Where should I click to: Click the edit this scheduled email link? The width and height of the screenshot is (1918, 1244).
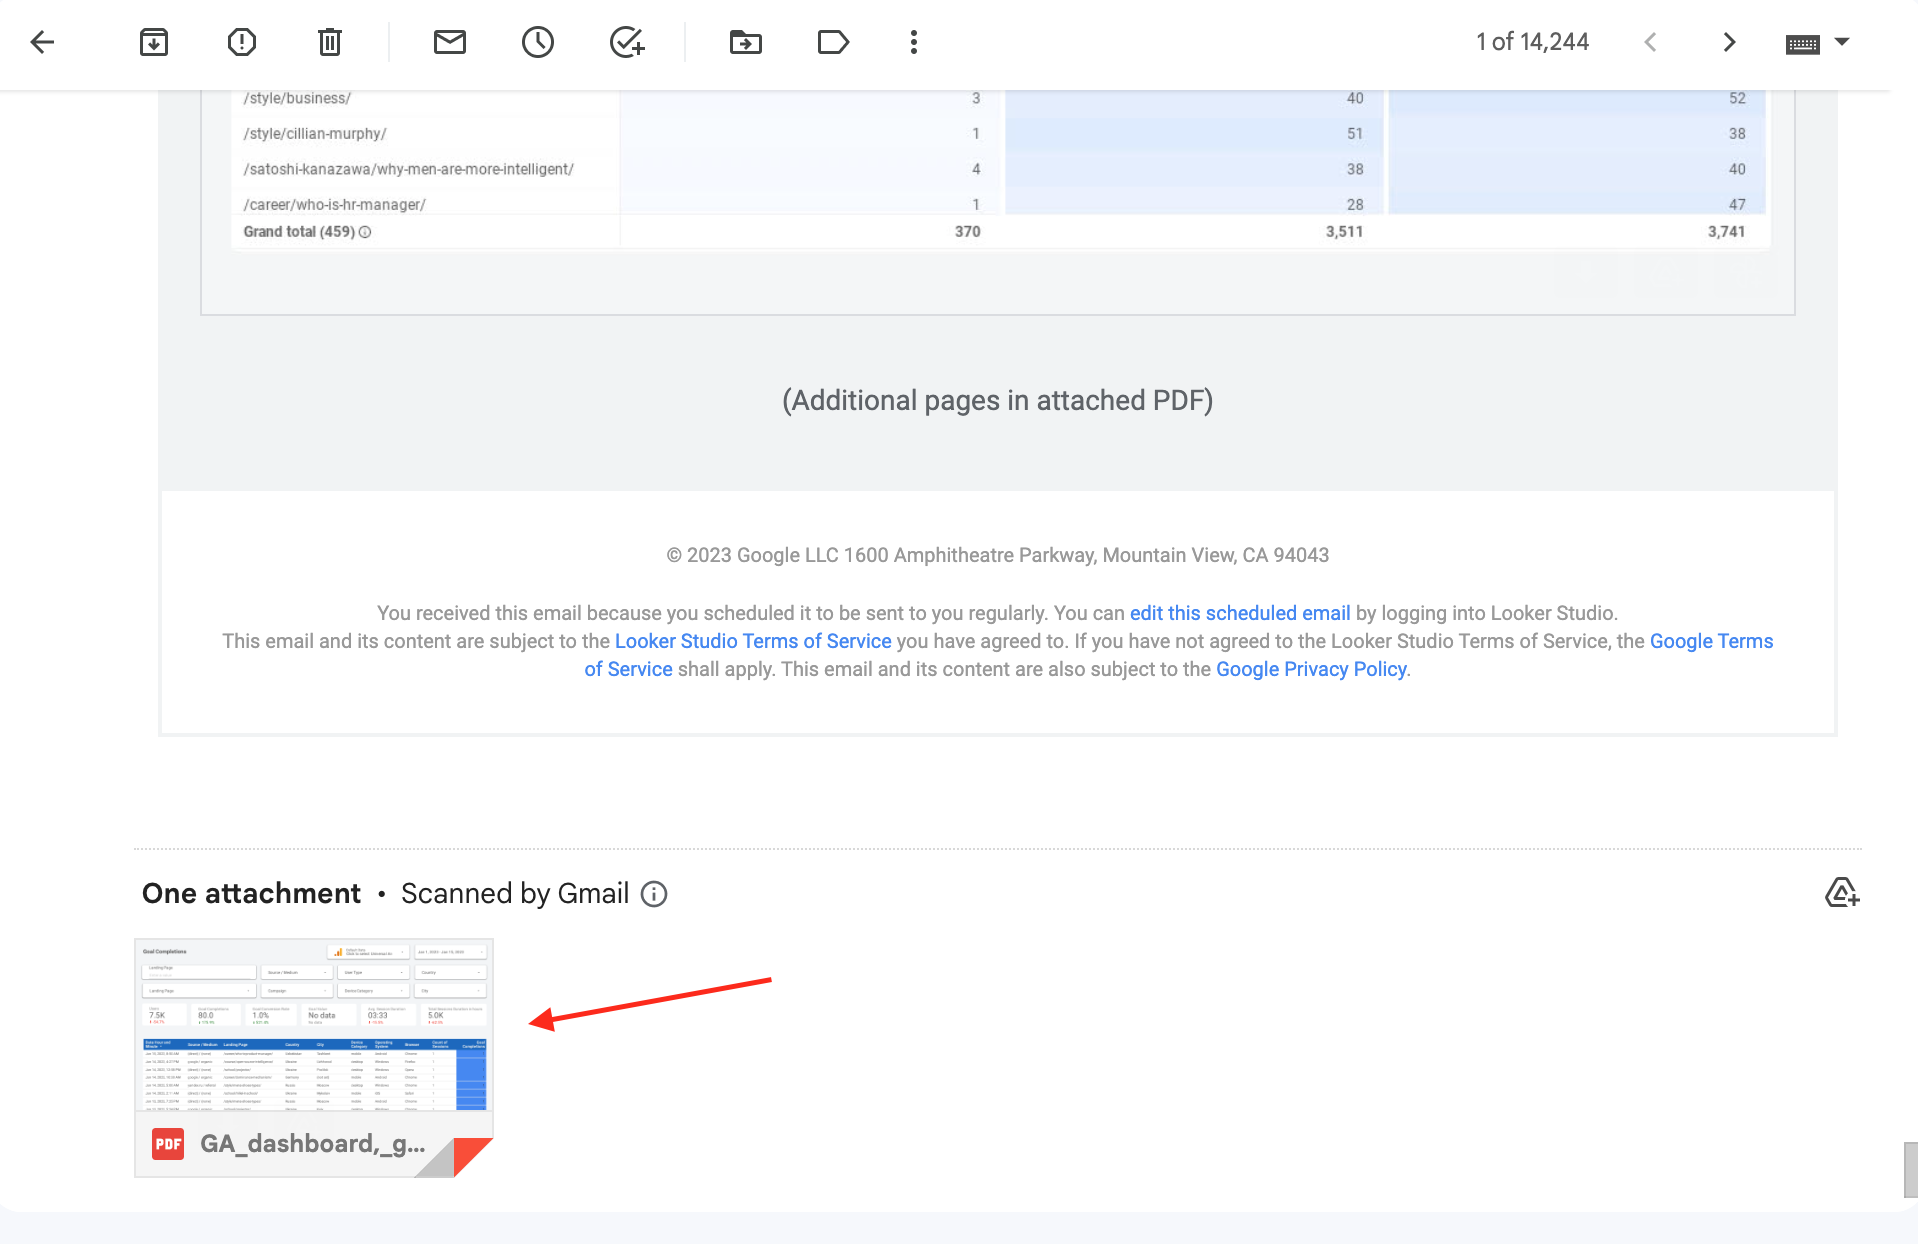[x=1239, y=613]
